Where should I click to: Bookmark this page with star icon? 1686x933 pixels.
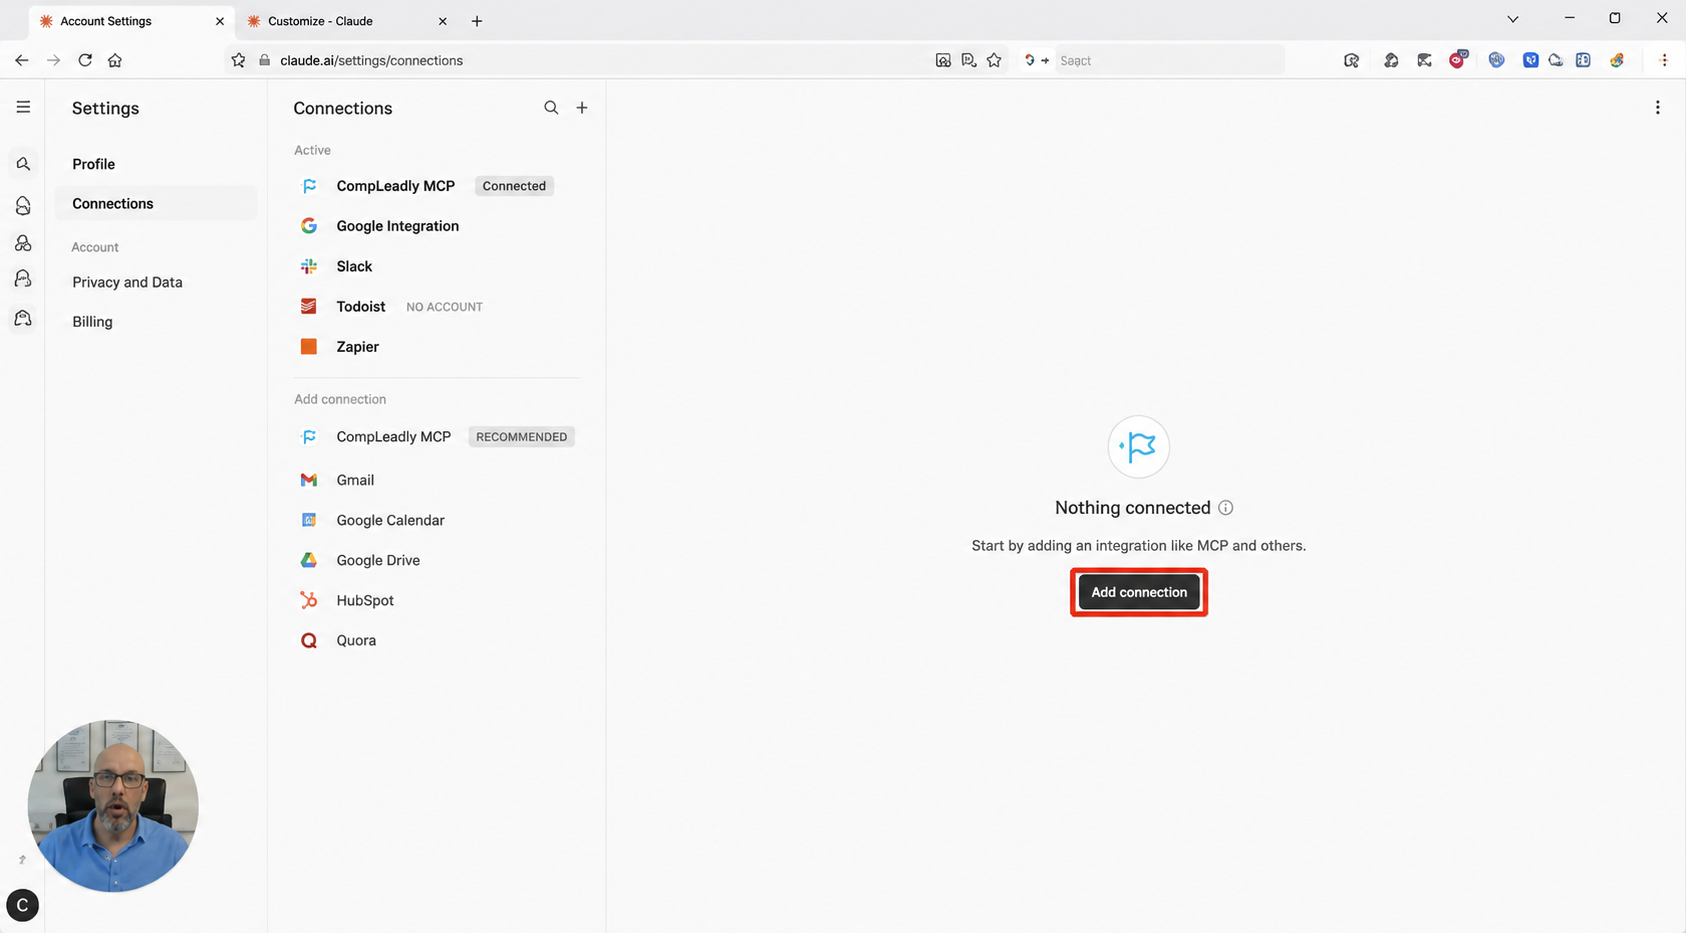point(994,60)
